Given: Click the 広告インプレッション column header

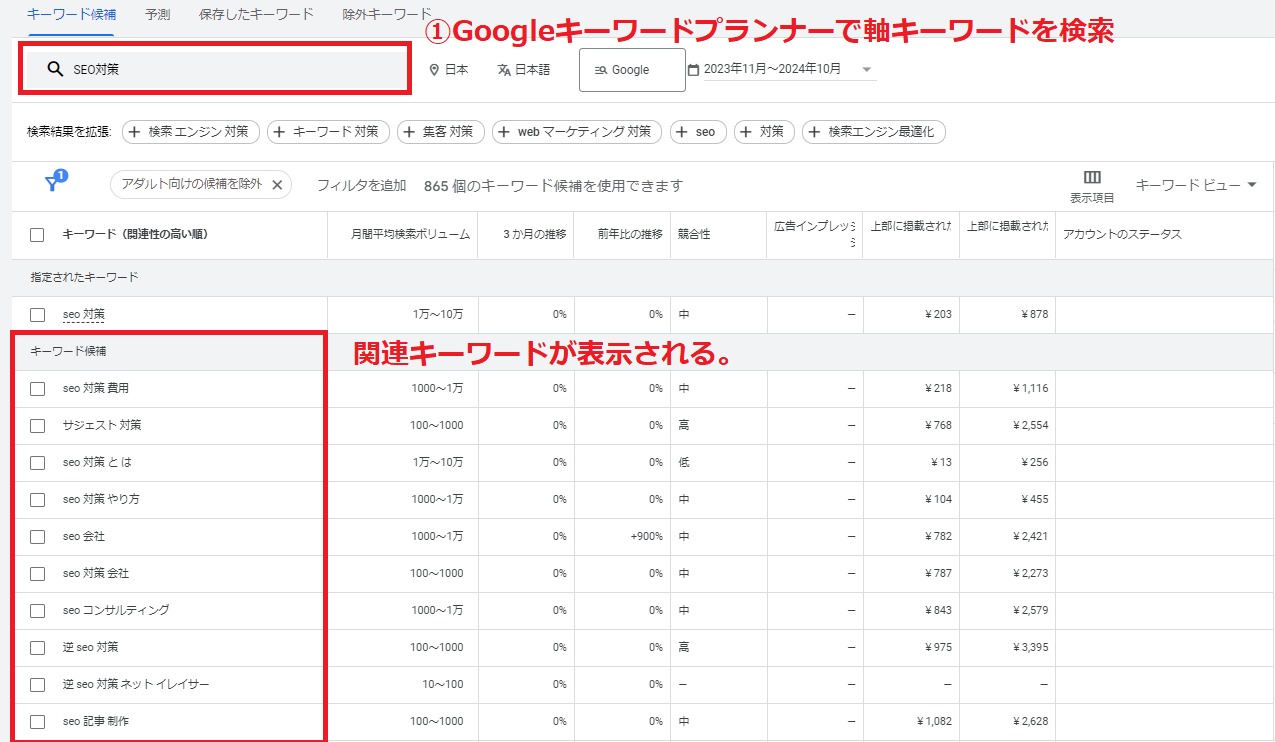Looking at the screenshot, I should click(x=815, y=235).
